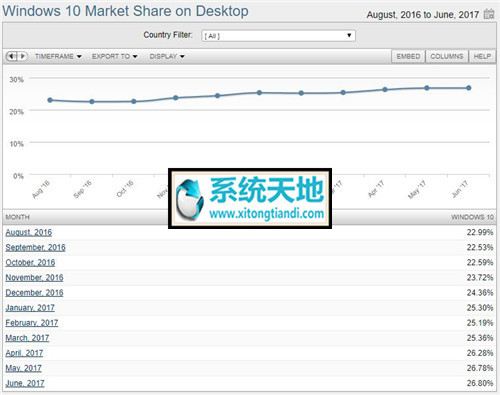Select the Oct '16 data point on chart
Viewport: 500px width, 395px height.
coord(134,101)
